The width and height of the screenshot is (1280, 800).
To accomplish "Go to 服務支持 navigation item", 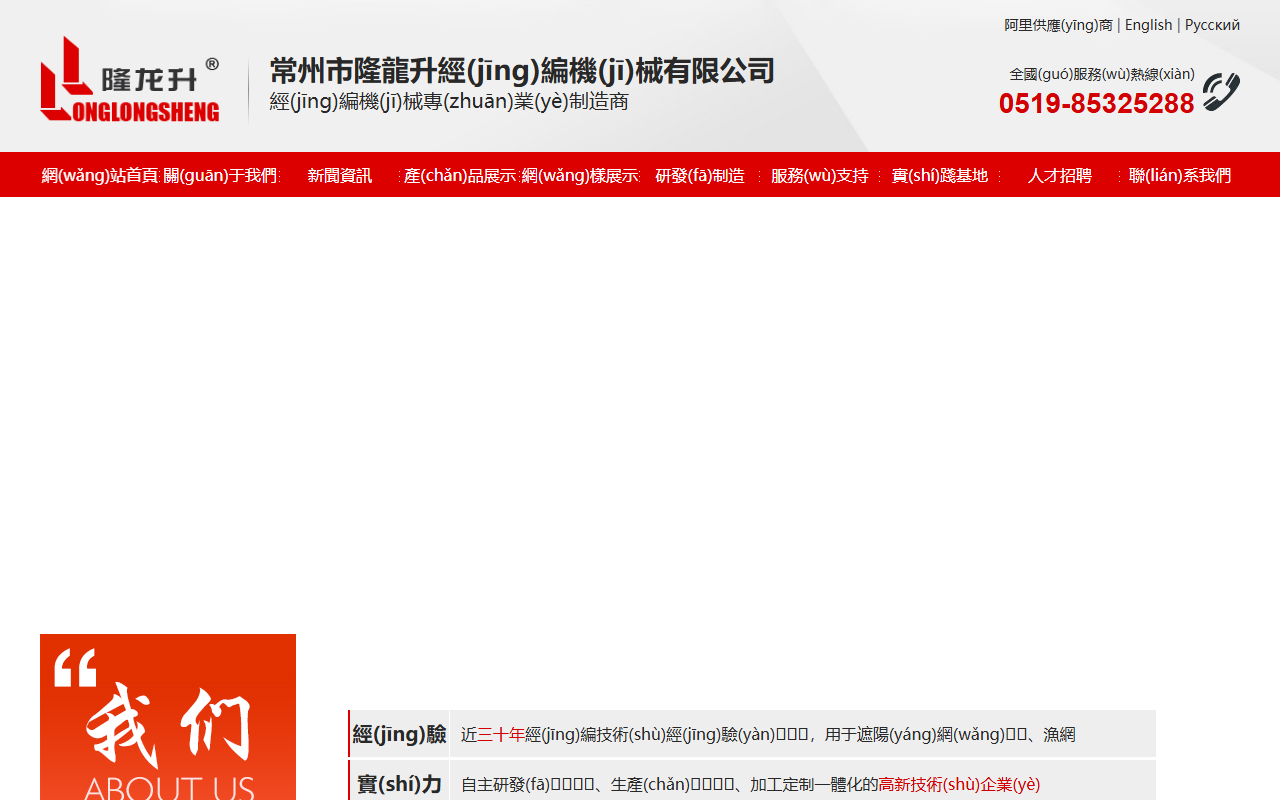I will point(820,175).
